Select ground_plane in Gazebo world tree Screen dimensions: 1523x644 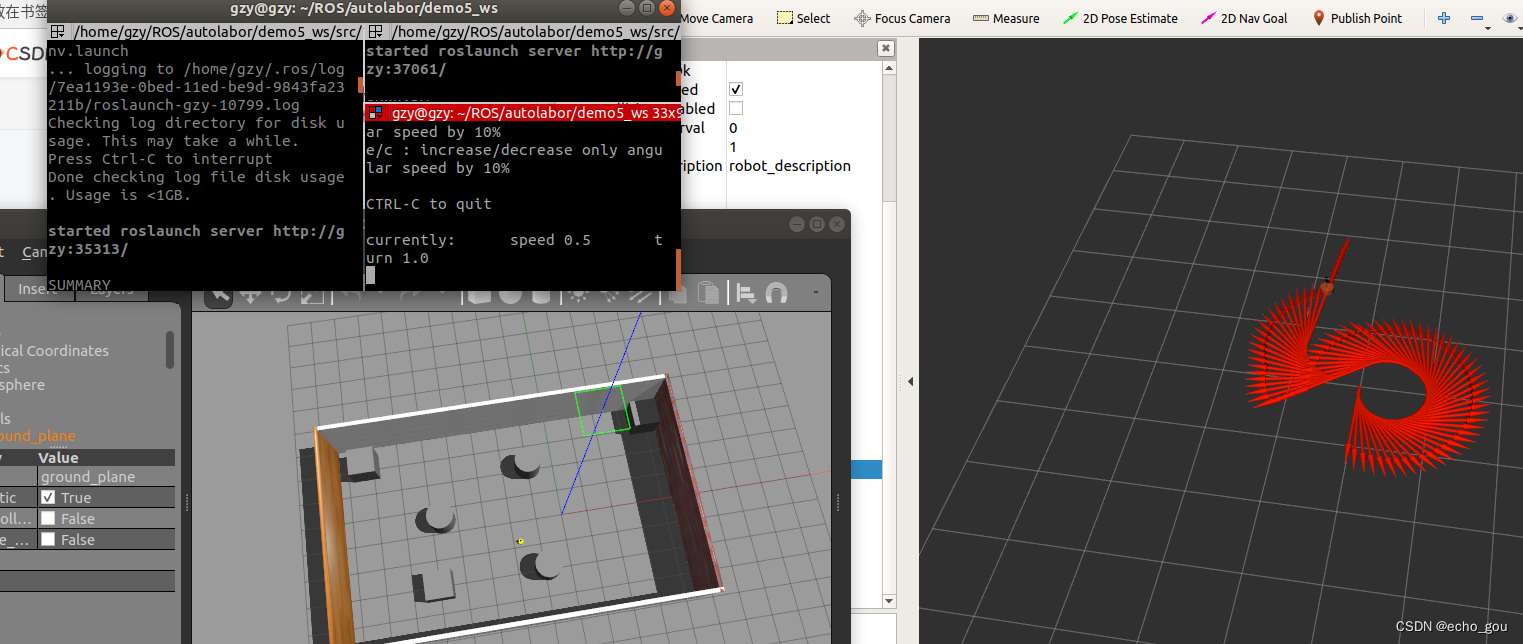click(x=37, y=436)
